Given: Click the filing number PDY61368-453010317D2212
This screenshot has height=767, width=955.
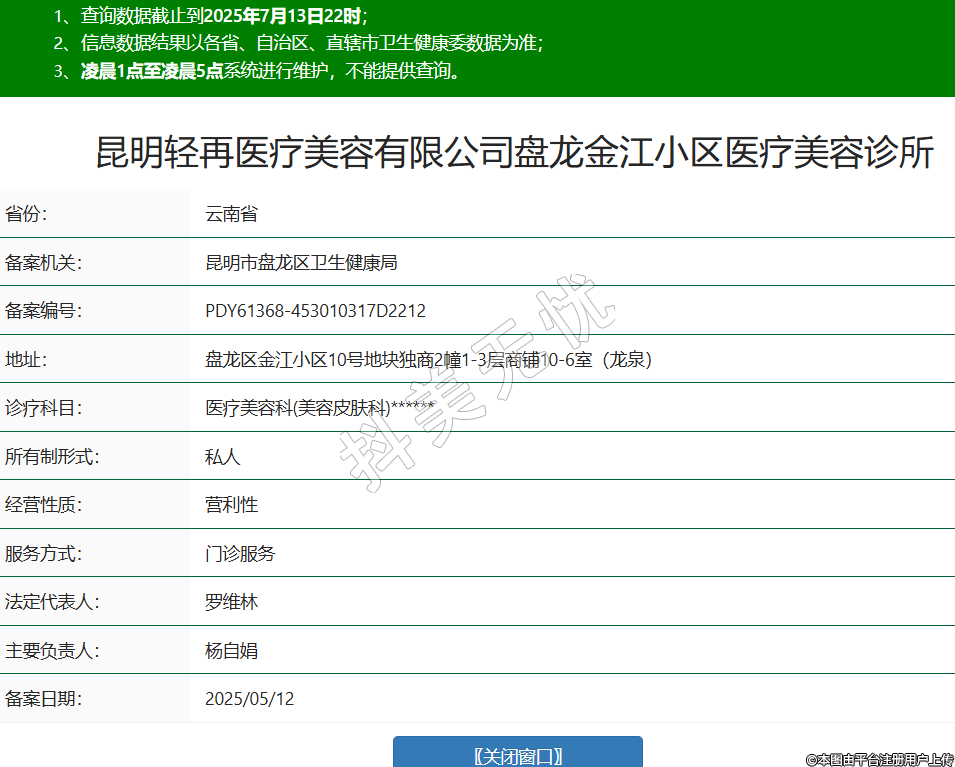Looking at the screenshot, I should tap(315, 311).
